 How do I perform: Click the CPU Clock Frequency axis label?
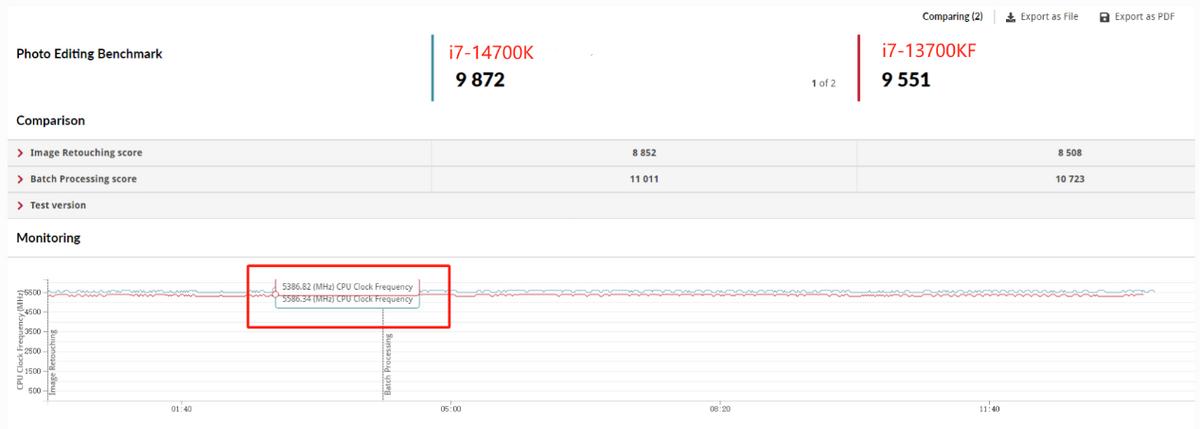[x=20, y=338]
